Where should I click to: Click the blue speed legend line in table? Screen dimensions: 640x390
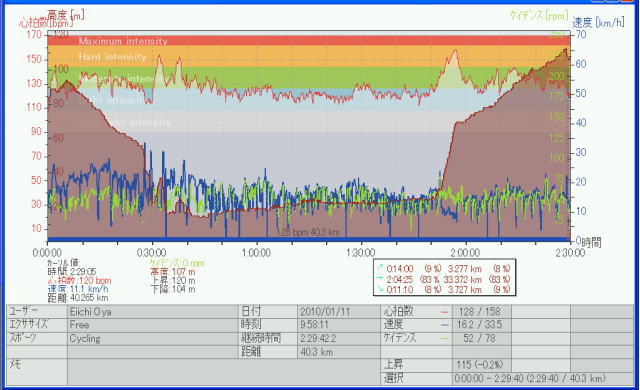click(x=444, y=325)
